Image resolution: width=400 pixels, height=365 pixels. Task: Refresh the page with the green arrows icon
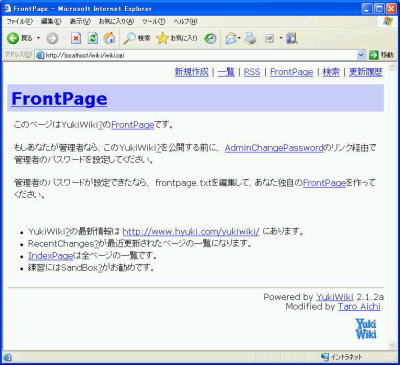tap(92, 38)
